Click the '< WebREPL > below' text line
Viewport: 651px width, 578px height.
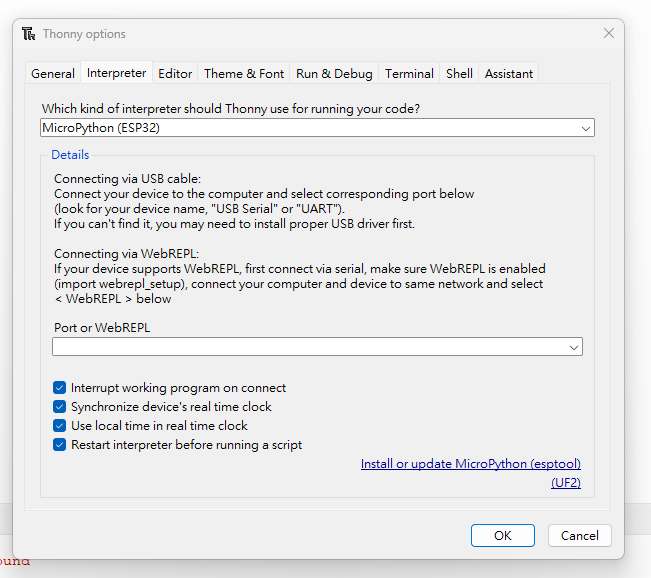(x=113, y=299)
